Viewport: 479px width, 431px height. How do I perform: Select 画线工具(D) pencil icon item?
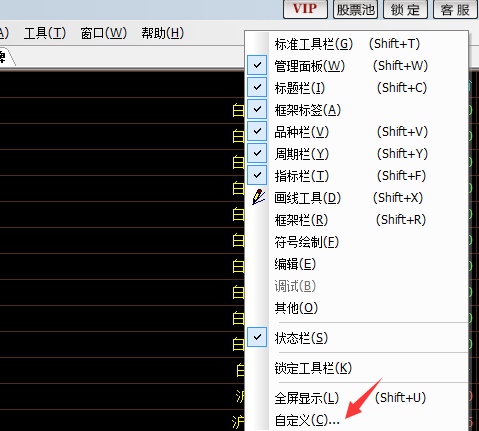(x=357, y=198)
